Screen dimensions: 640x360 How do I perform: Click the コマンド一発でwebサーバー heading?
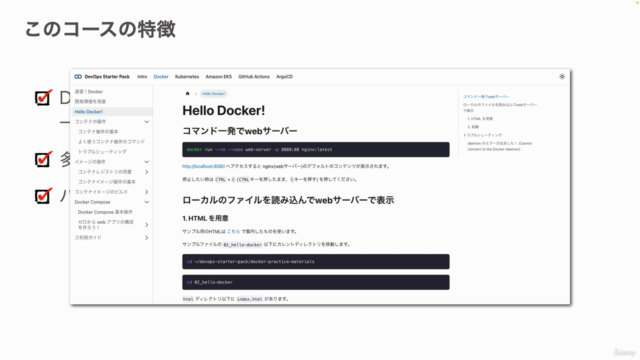(240, 131)
